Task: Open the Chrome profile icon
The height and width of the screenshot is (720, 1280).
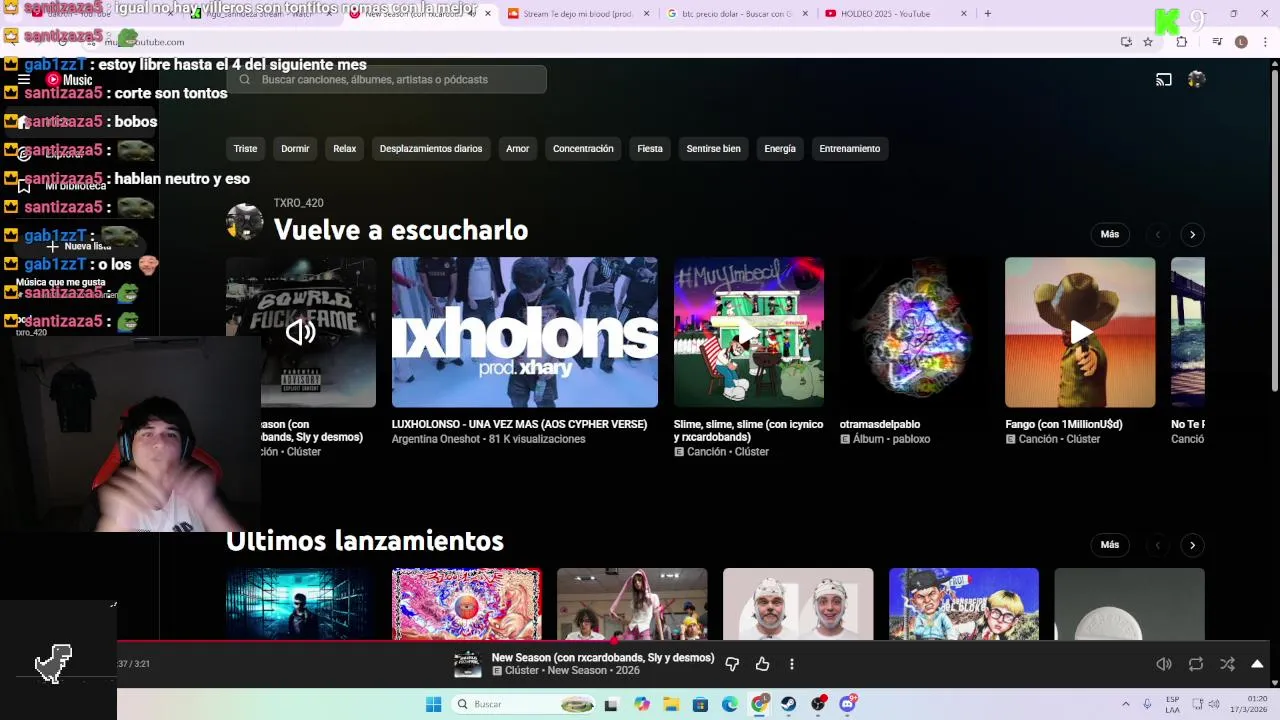Action: pyautogui.click(x=1241, y=42)
